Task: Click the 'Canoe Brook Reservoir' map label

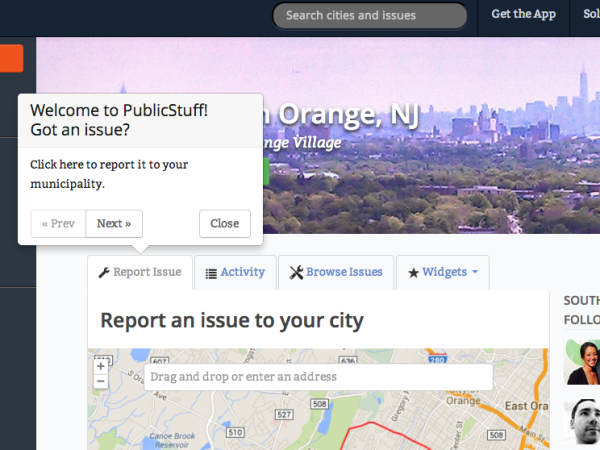Action: 172,440
